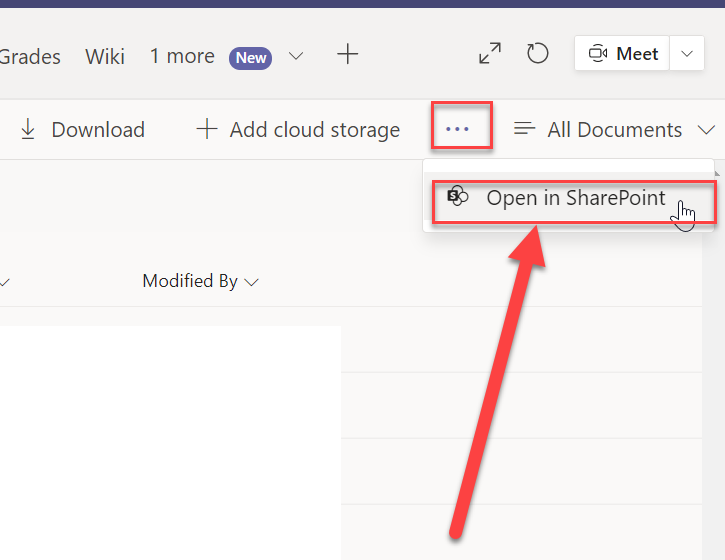Viewport: 725px width, 560px height.
Task: Start a meeting with Meet button
Action: (621, 53)
